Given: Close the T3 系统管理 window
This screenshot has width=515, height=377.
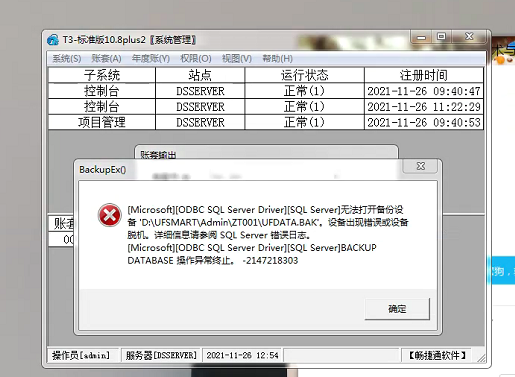Looking at the screenshot, I should pyautogui.click(x=469, y=36).
